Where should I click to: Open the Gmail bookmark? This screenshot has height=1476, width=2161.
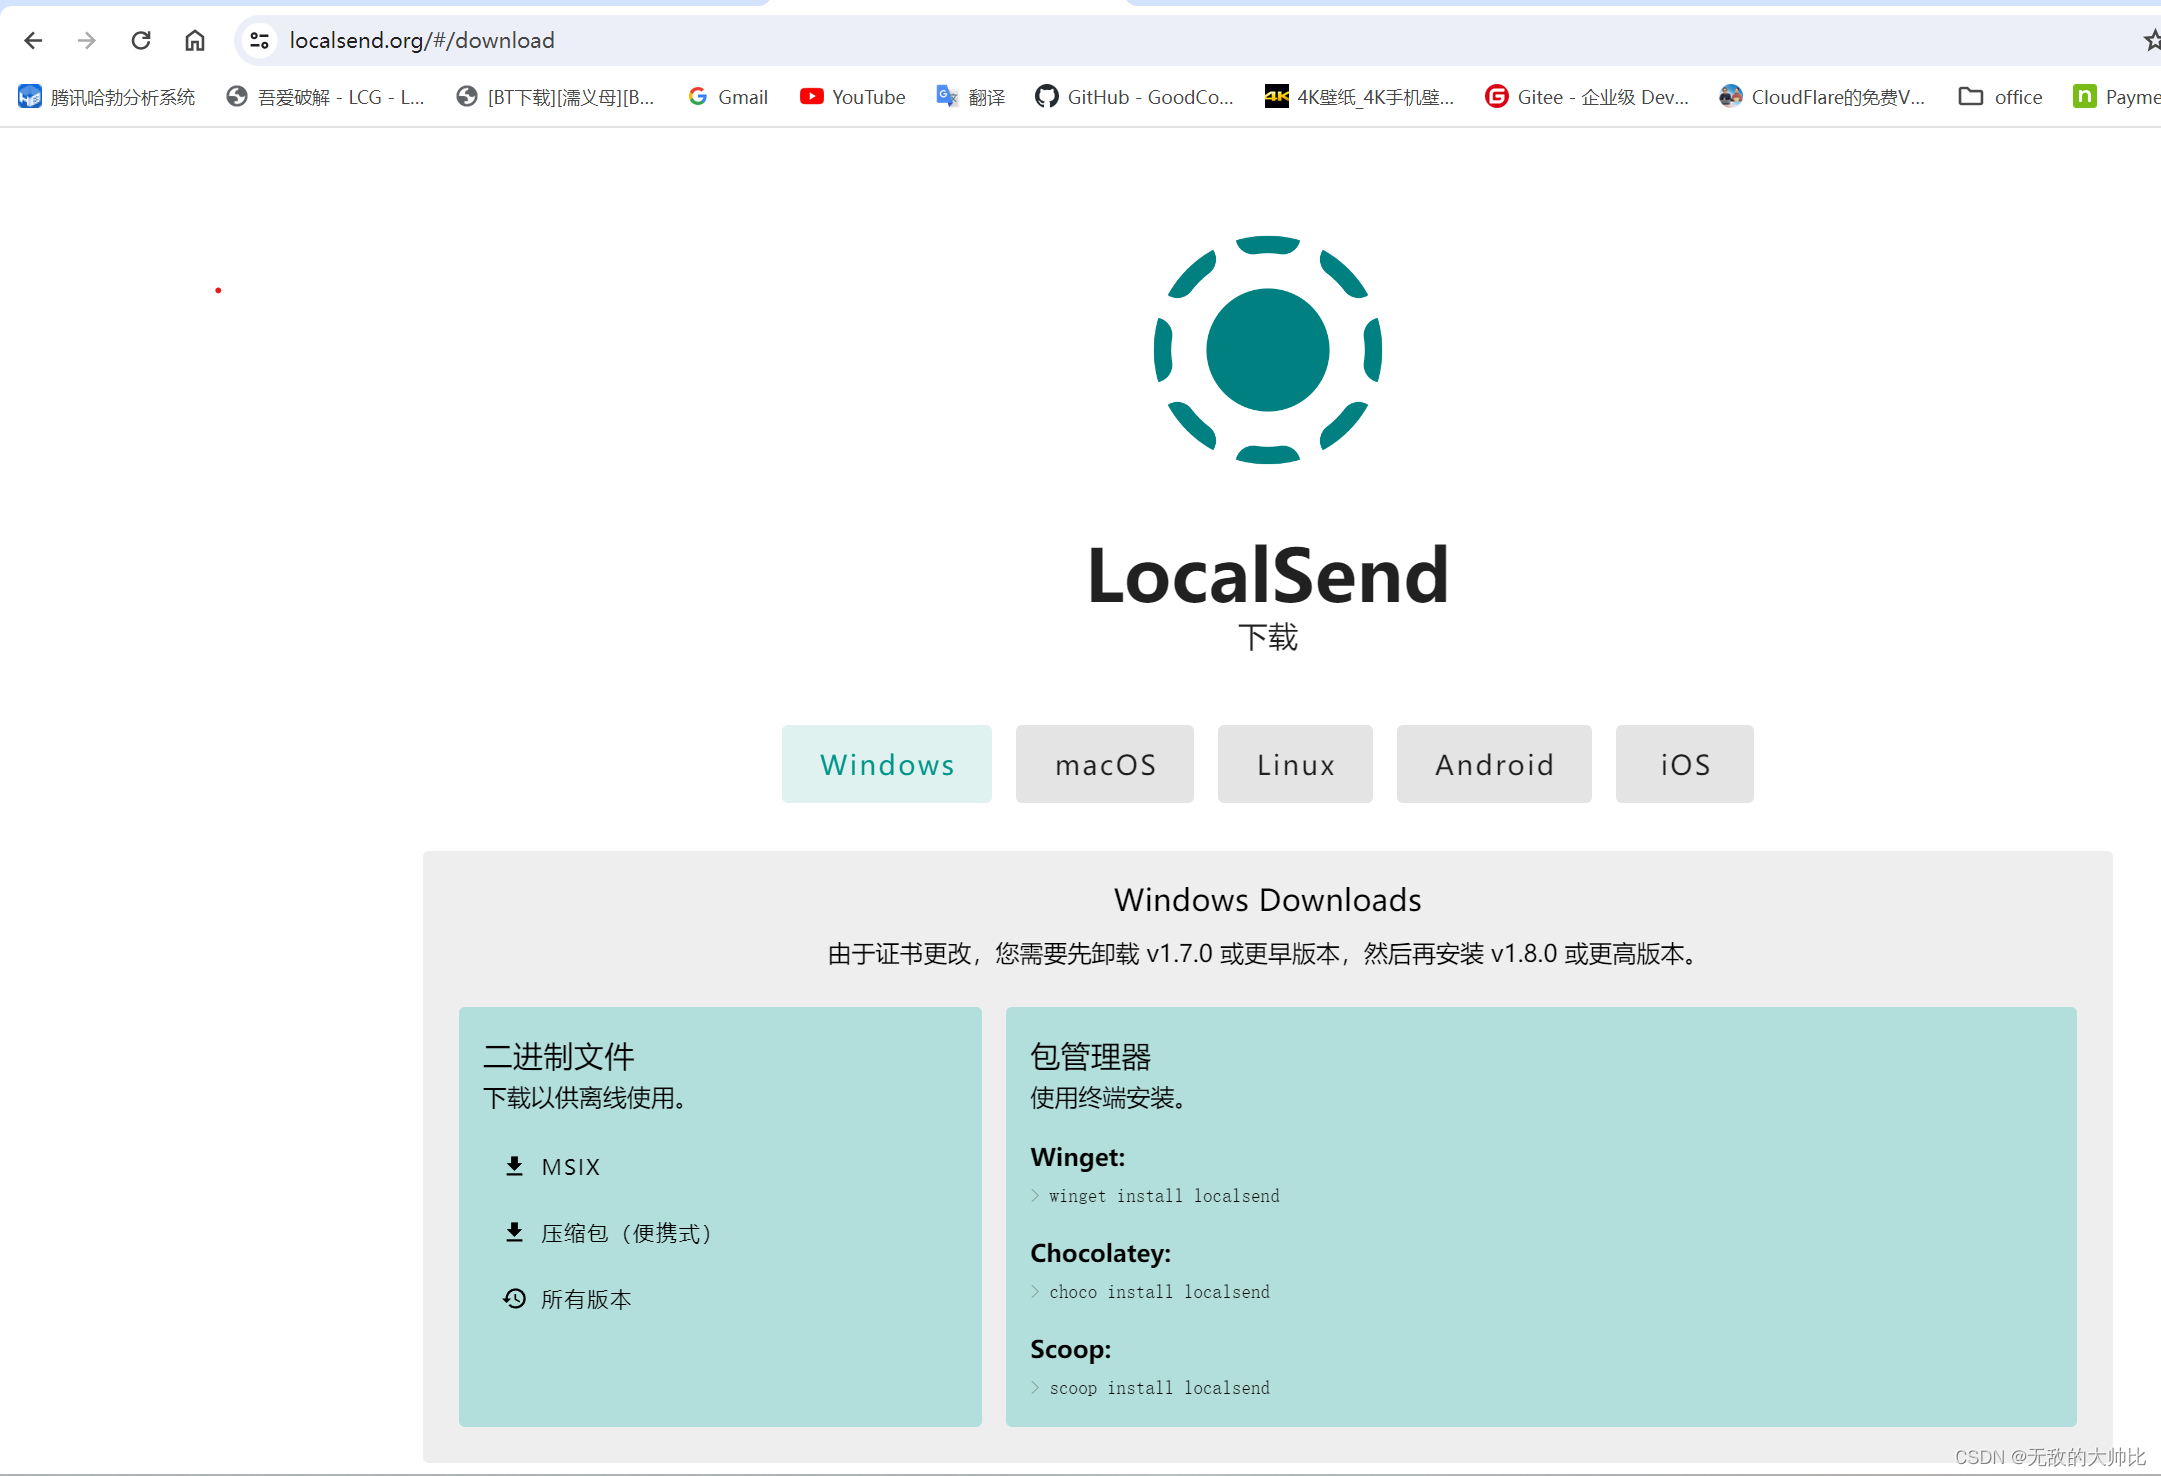pos(727,96)
